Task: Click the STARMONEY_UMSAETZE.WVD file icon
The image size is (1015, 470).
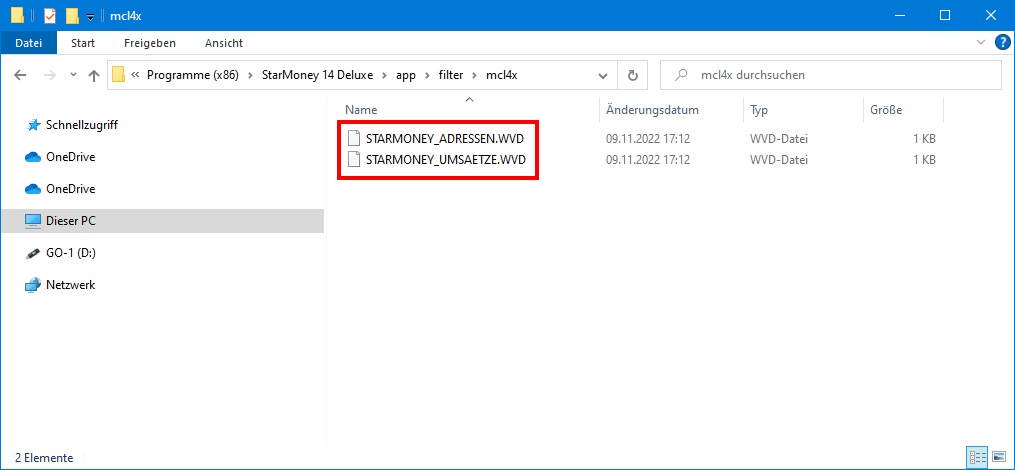Action: (353, 159)
